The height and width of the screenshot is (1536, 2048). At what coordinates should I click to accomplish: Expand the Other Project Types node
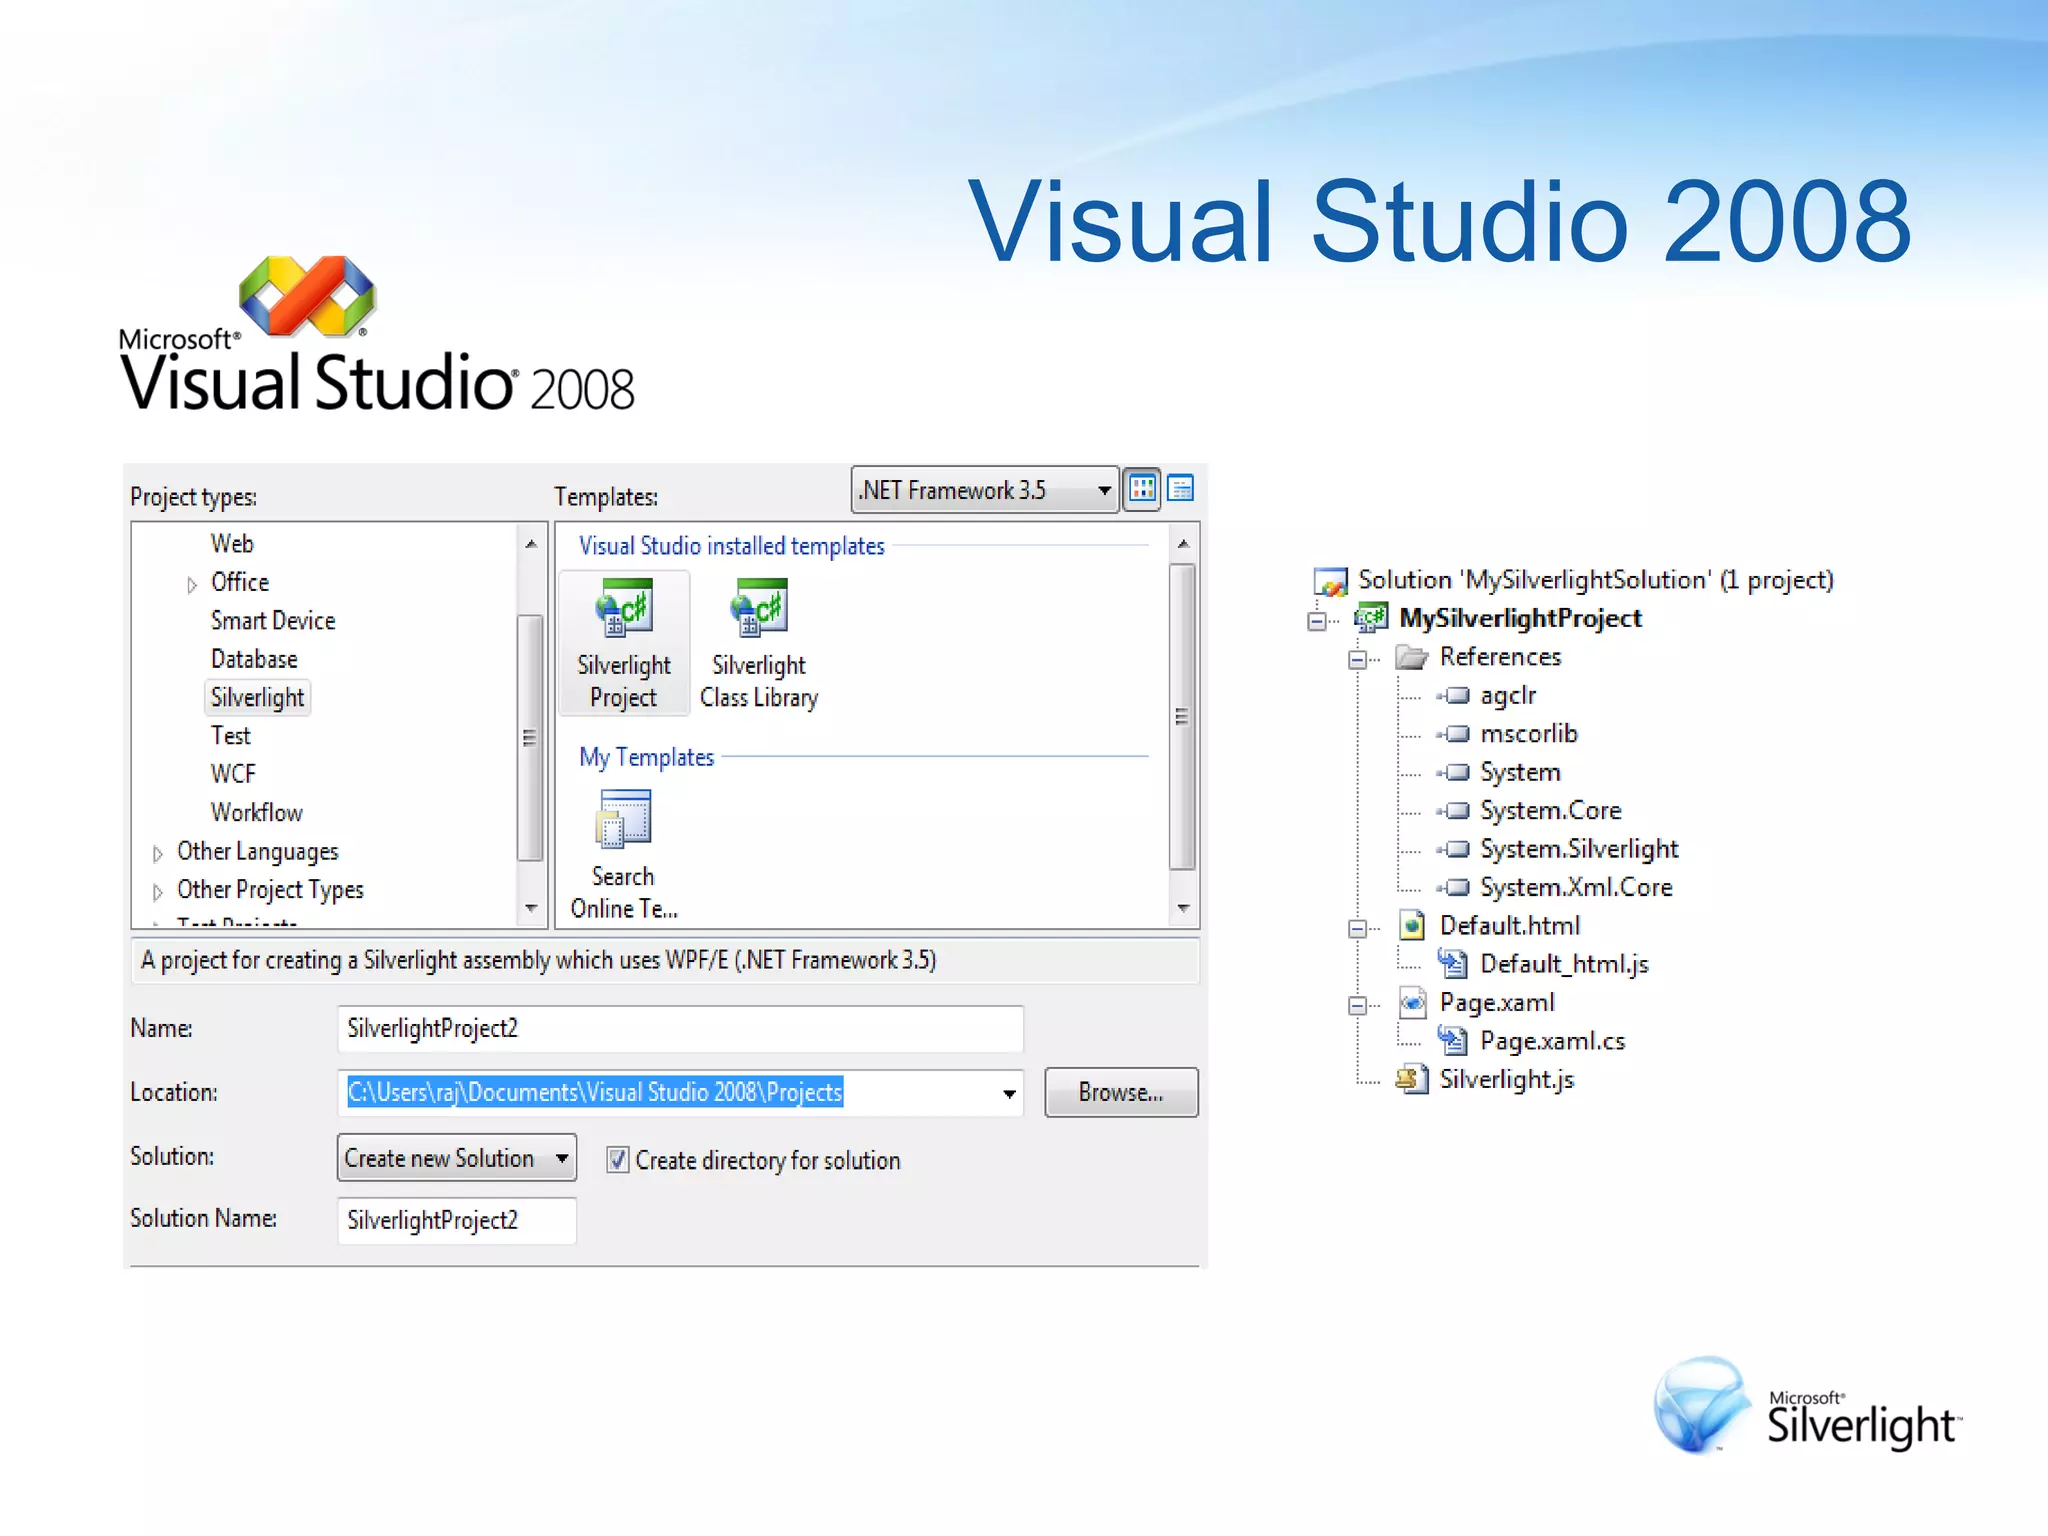tap(158, 891)
